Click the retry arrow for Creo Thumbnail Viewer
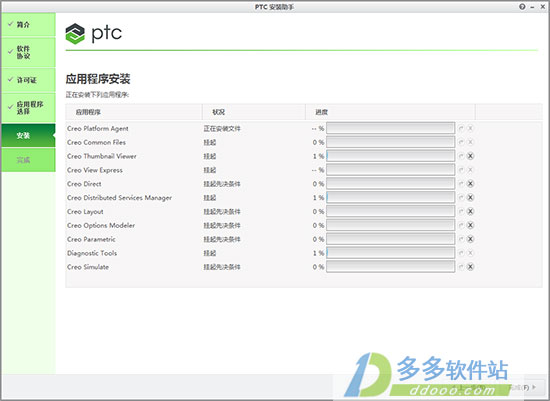This screenshot has width=550, height=401. [461, 156]
